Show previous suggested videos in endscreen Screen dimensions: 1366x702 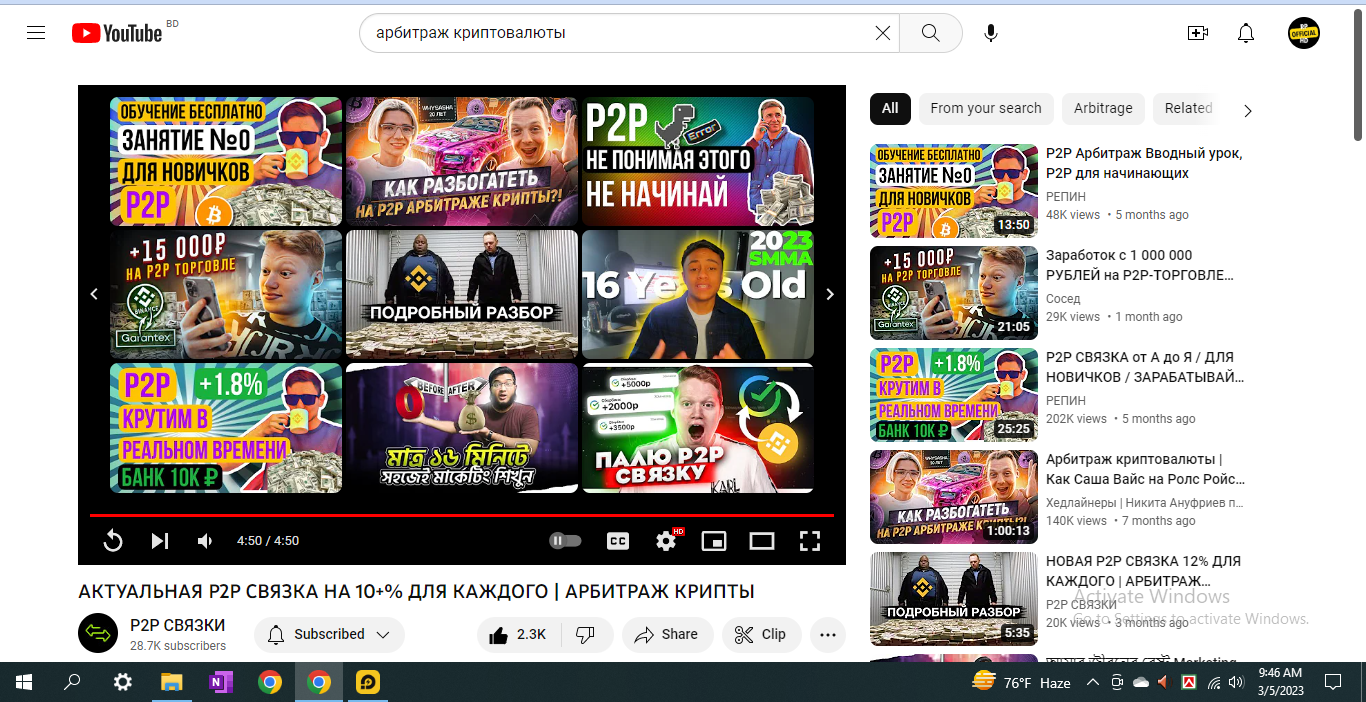click(x=94, y=294)
